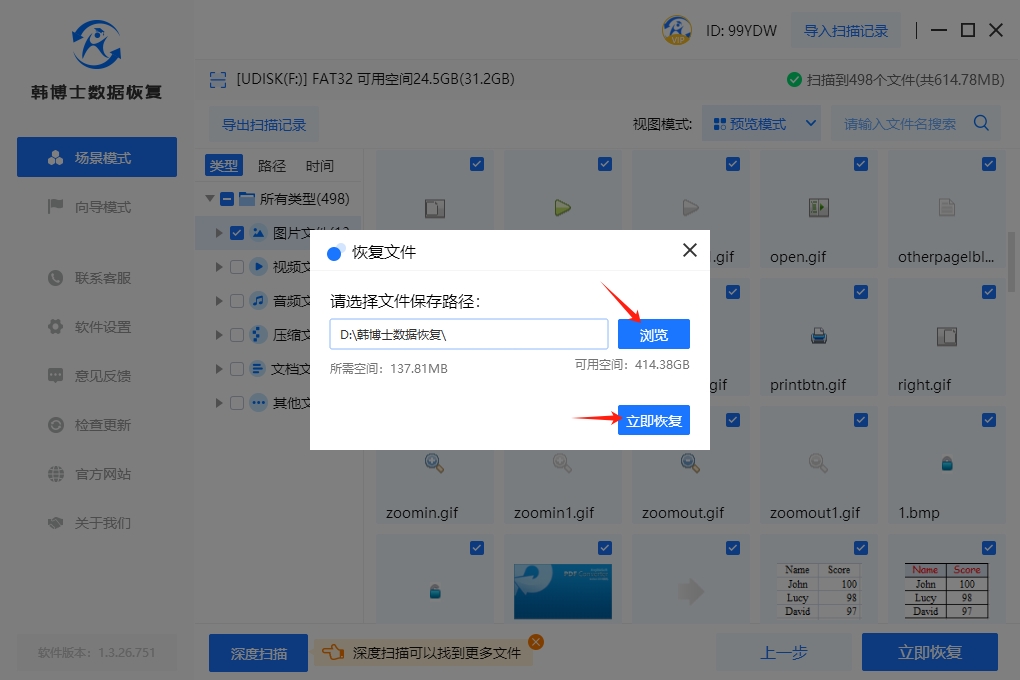This screenshot has width=1020, height=680.
Task: Click the save path input field
Action: [x=468, y=335]
